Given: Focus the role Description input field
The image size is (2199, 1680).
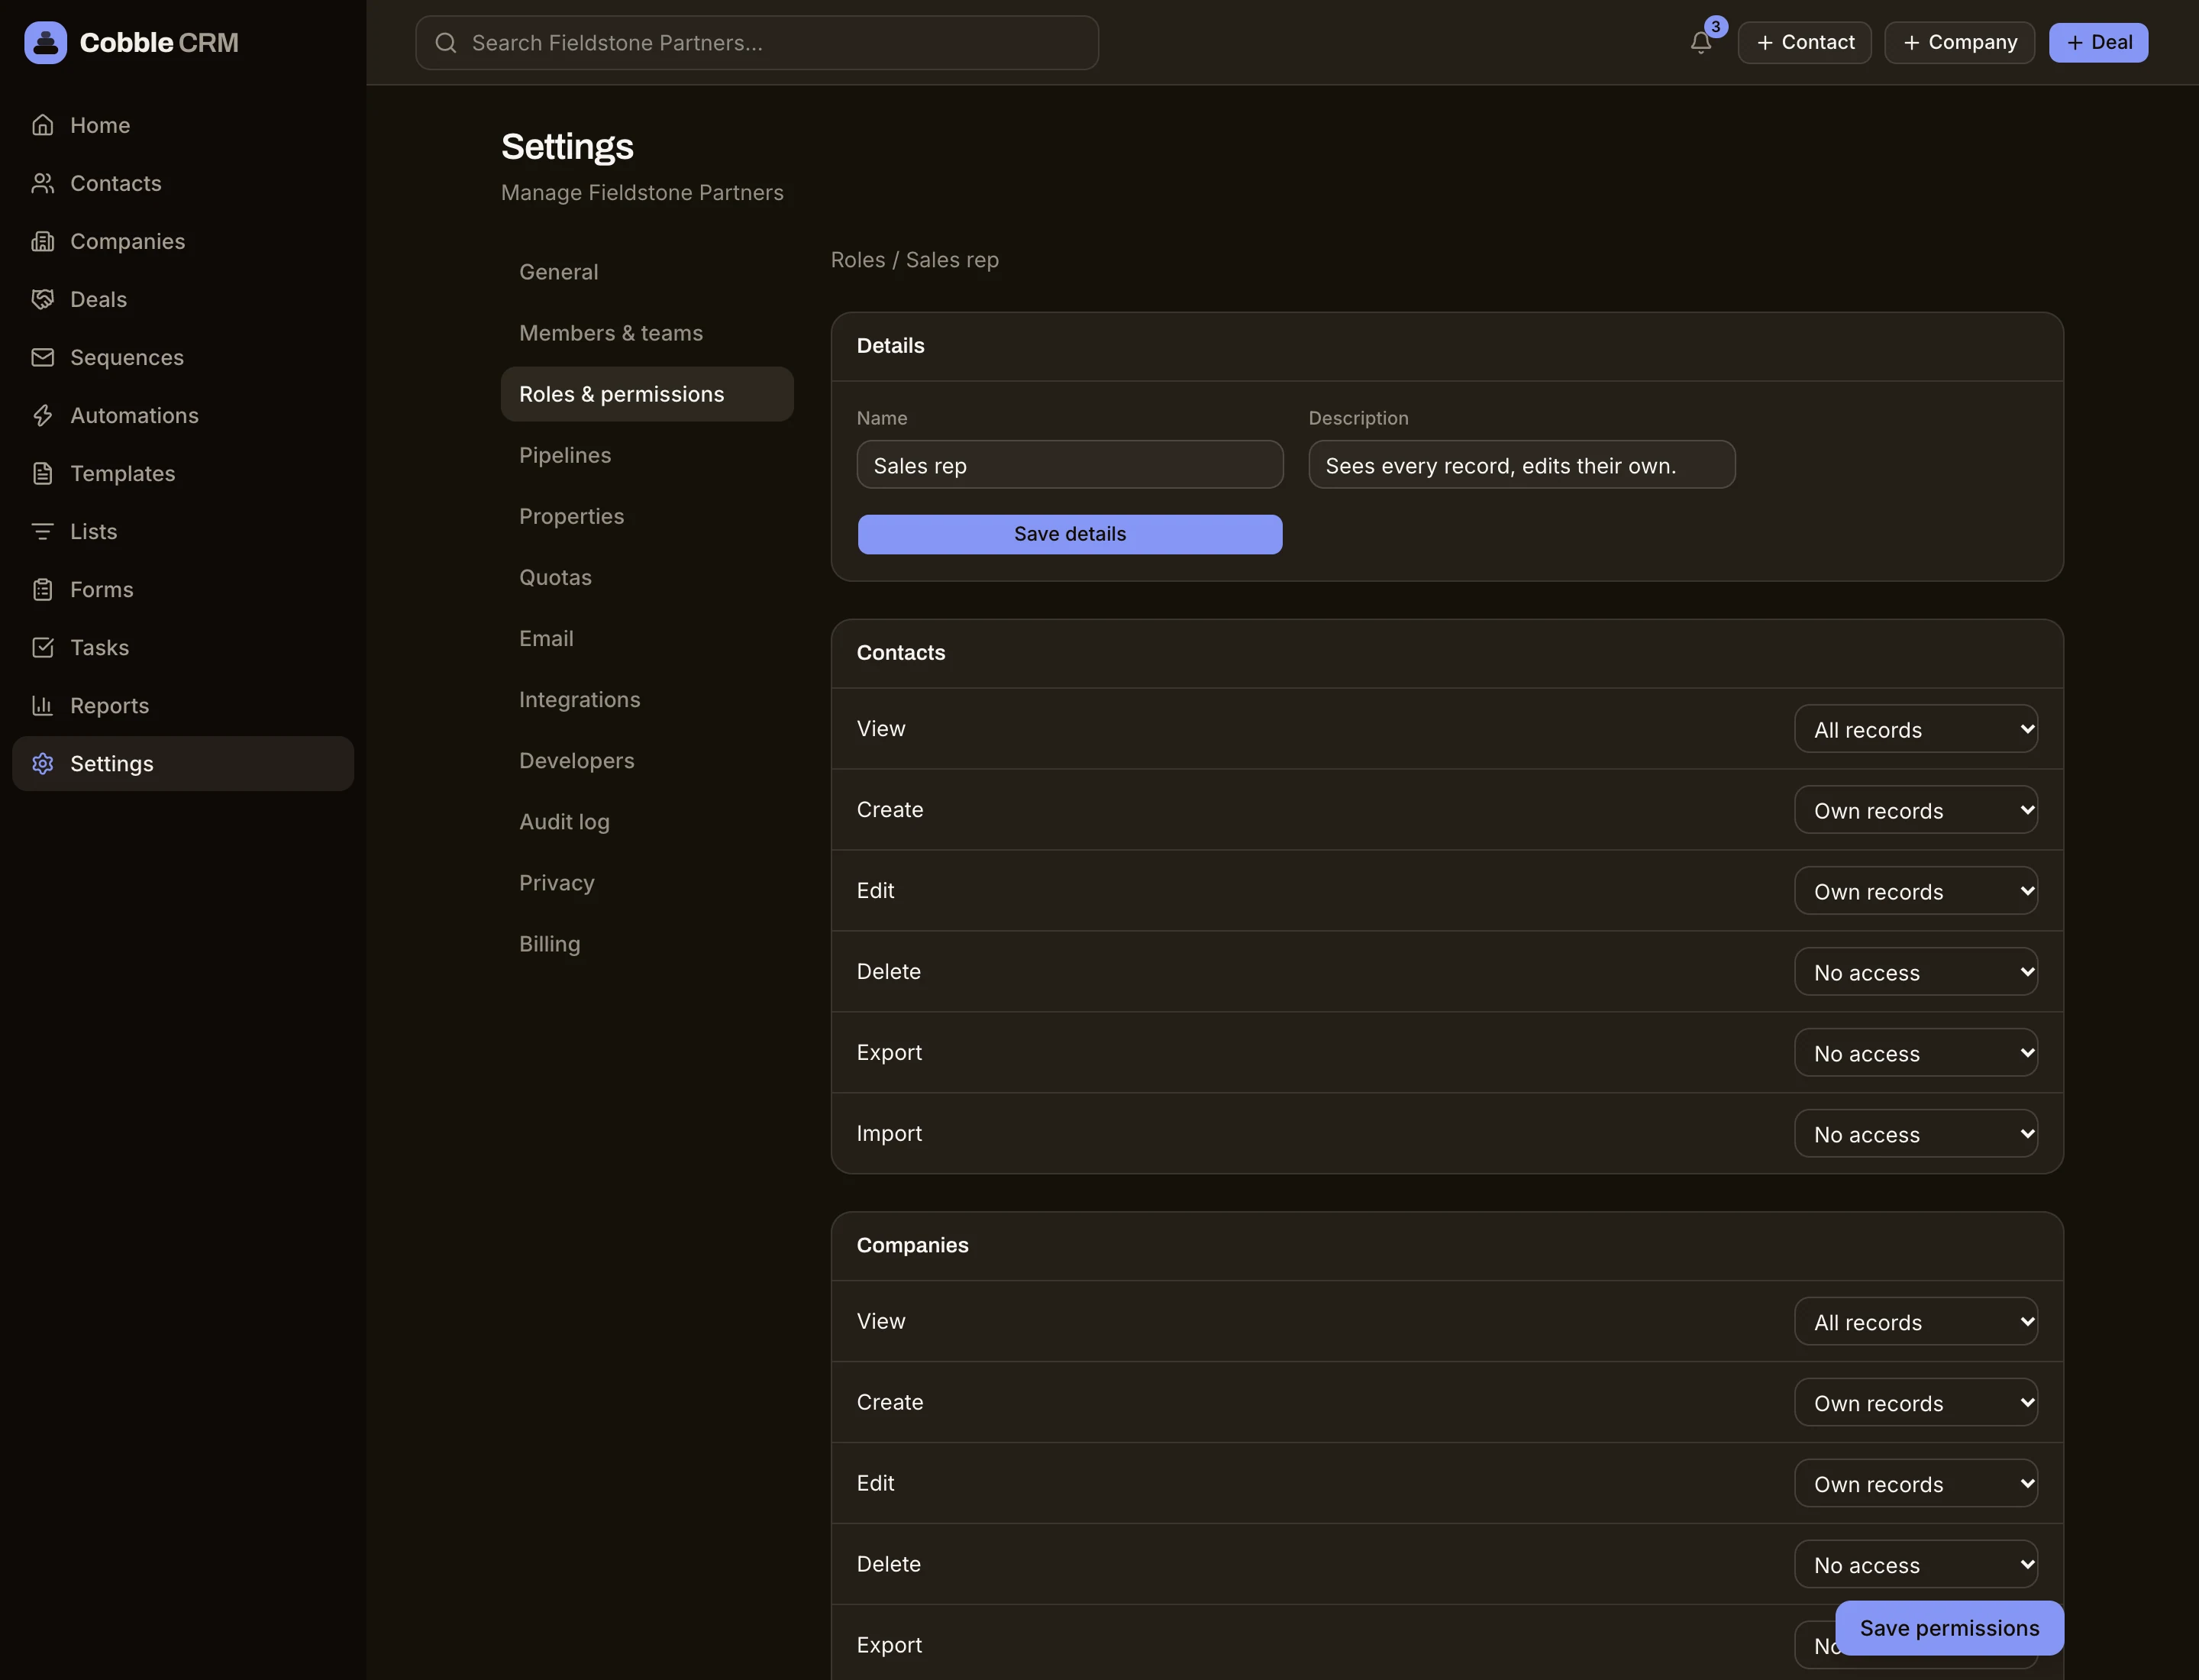Looking at the screenshot, I should point(1522,465).
